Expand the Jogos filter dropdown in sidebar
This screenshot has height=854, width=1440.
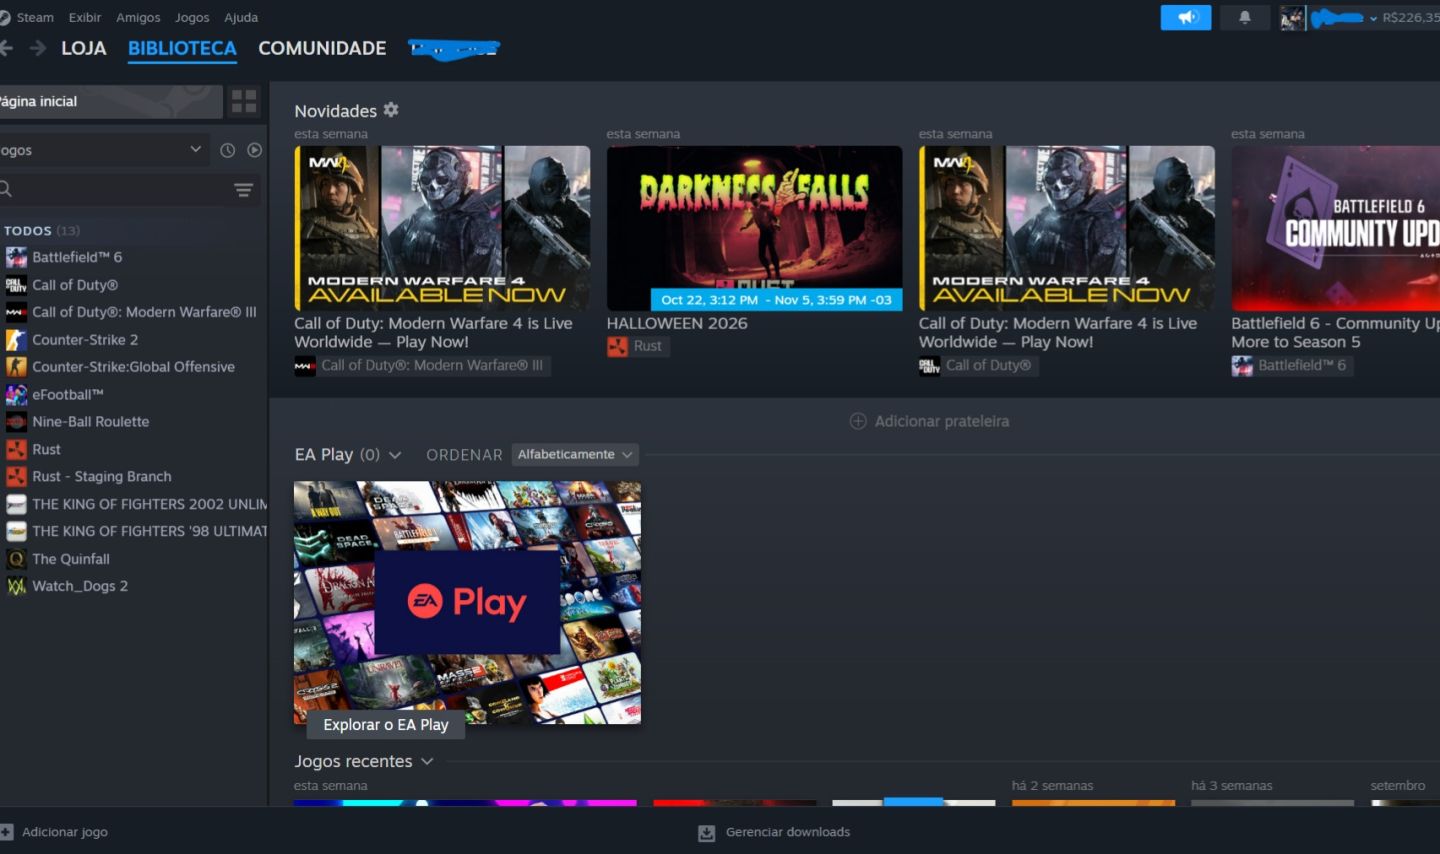click(x=105, y=150)
